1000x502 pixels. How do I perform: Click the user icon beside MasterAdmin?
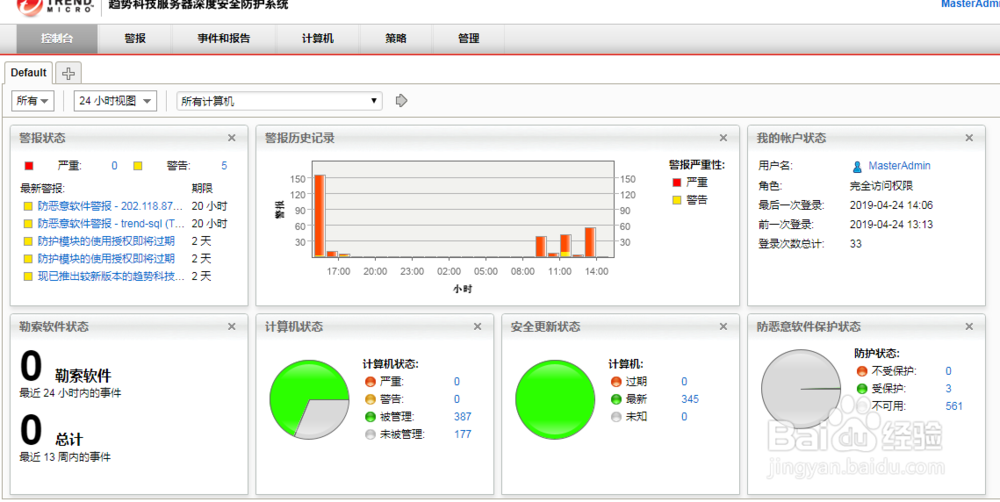click(857, 166)
